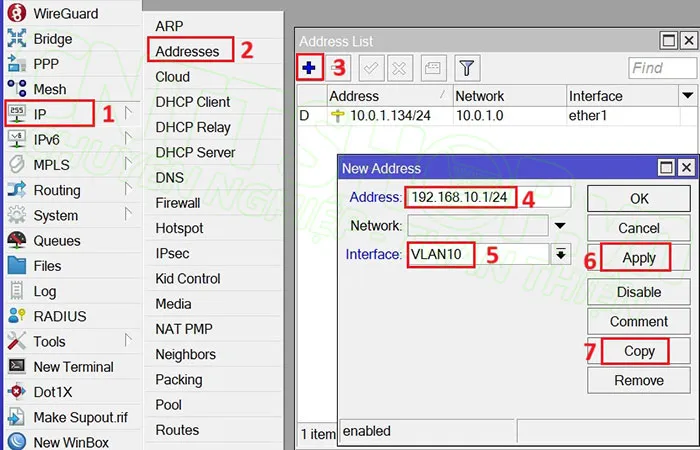700x450 pixels.
Task: Expand the IPv6 submenu arrow
Action: coord(129,139)
